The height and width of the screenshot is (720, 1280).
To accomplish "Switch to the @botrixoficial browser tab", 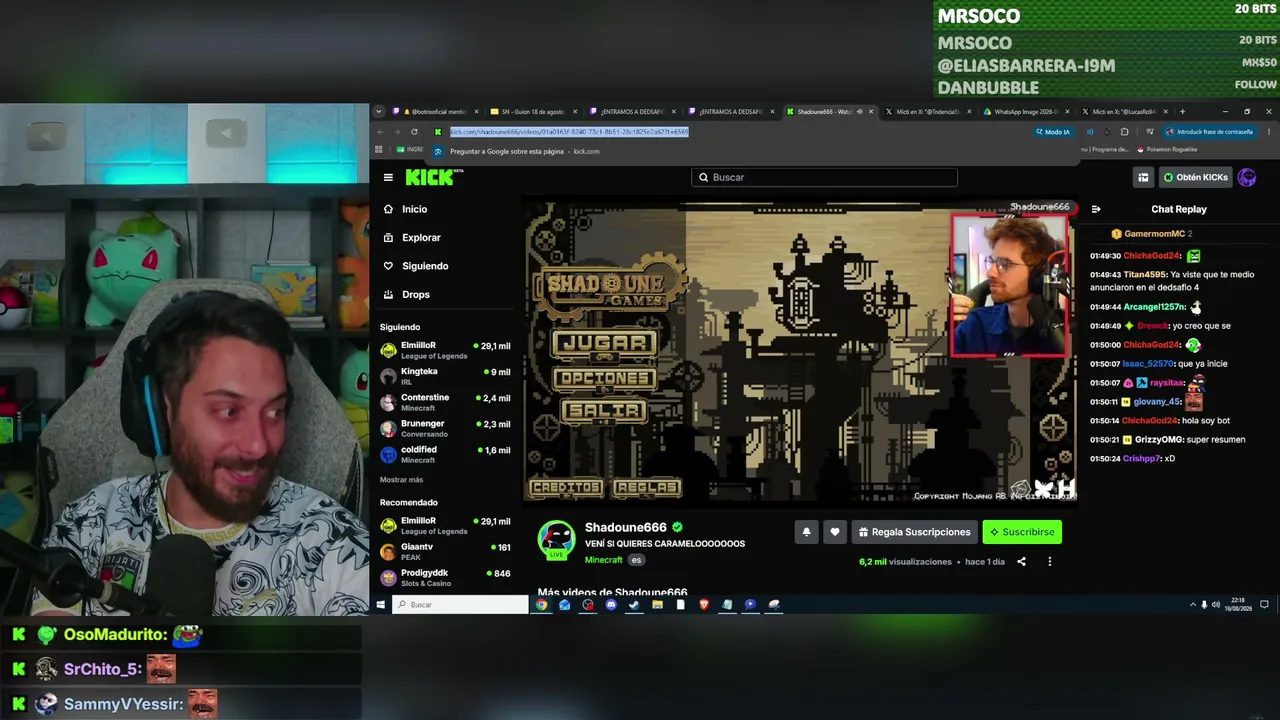I will pos(436,112).
